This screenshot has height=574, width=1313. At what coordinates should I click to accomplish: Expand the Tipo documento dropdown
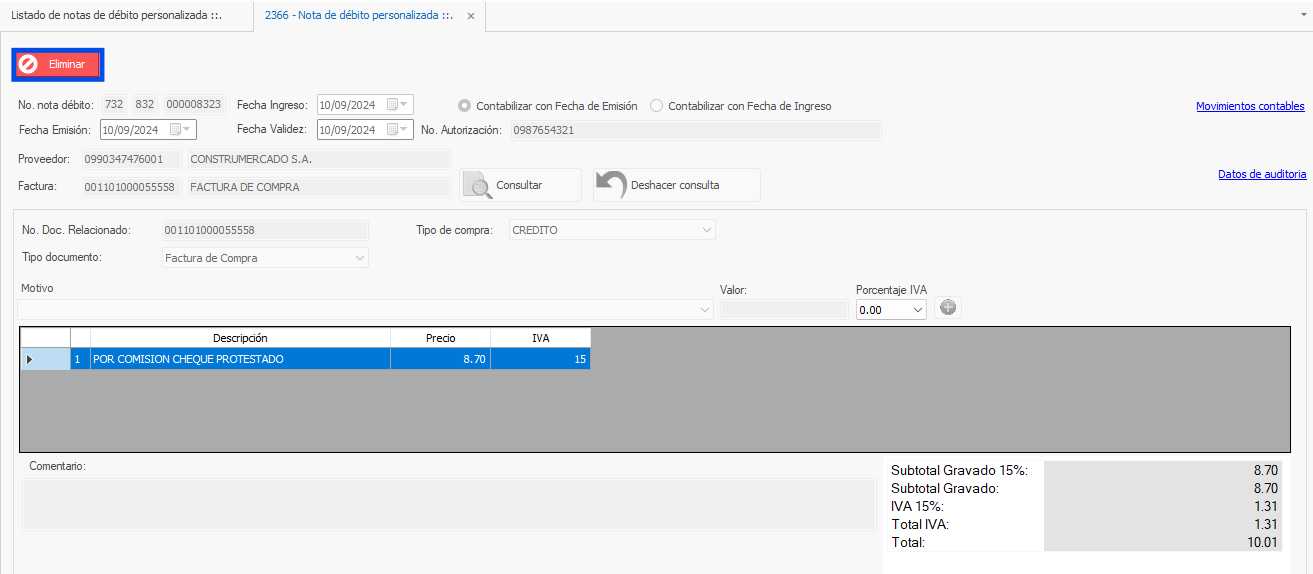point(360,258)
